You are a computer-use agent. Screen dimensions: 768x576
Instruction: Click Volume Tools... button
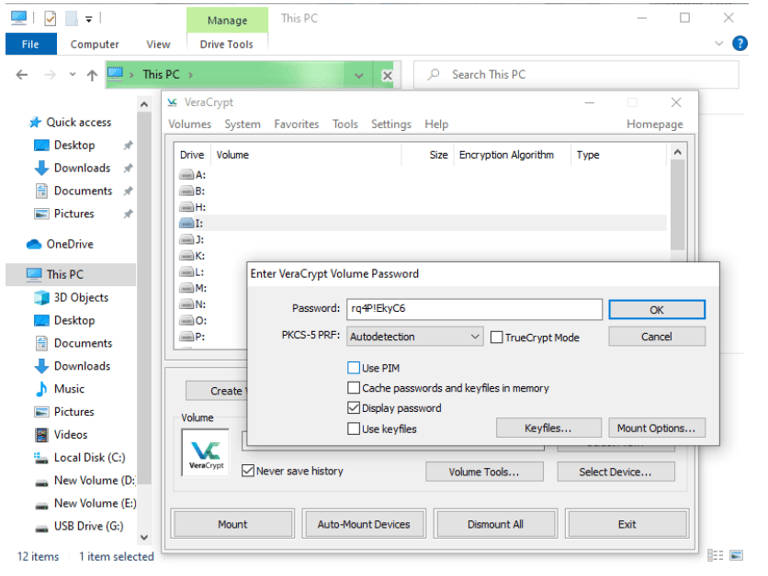pyautogui.click(x=484, y=472)
